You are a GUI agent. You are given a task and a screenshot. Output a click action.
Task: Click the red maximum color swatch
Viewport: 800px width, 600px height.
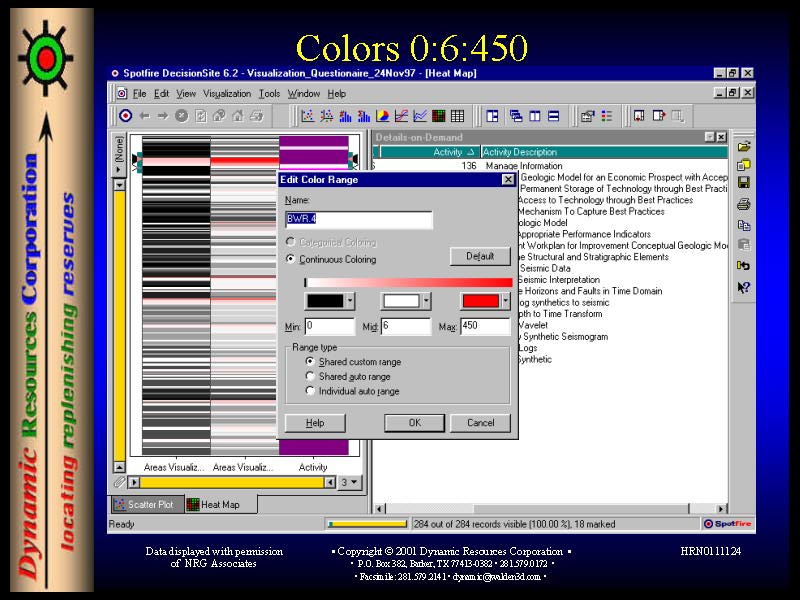click(x=480, y=300)
